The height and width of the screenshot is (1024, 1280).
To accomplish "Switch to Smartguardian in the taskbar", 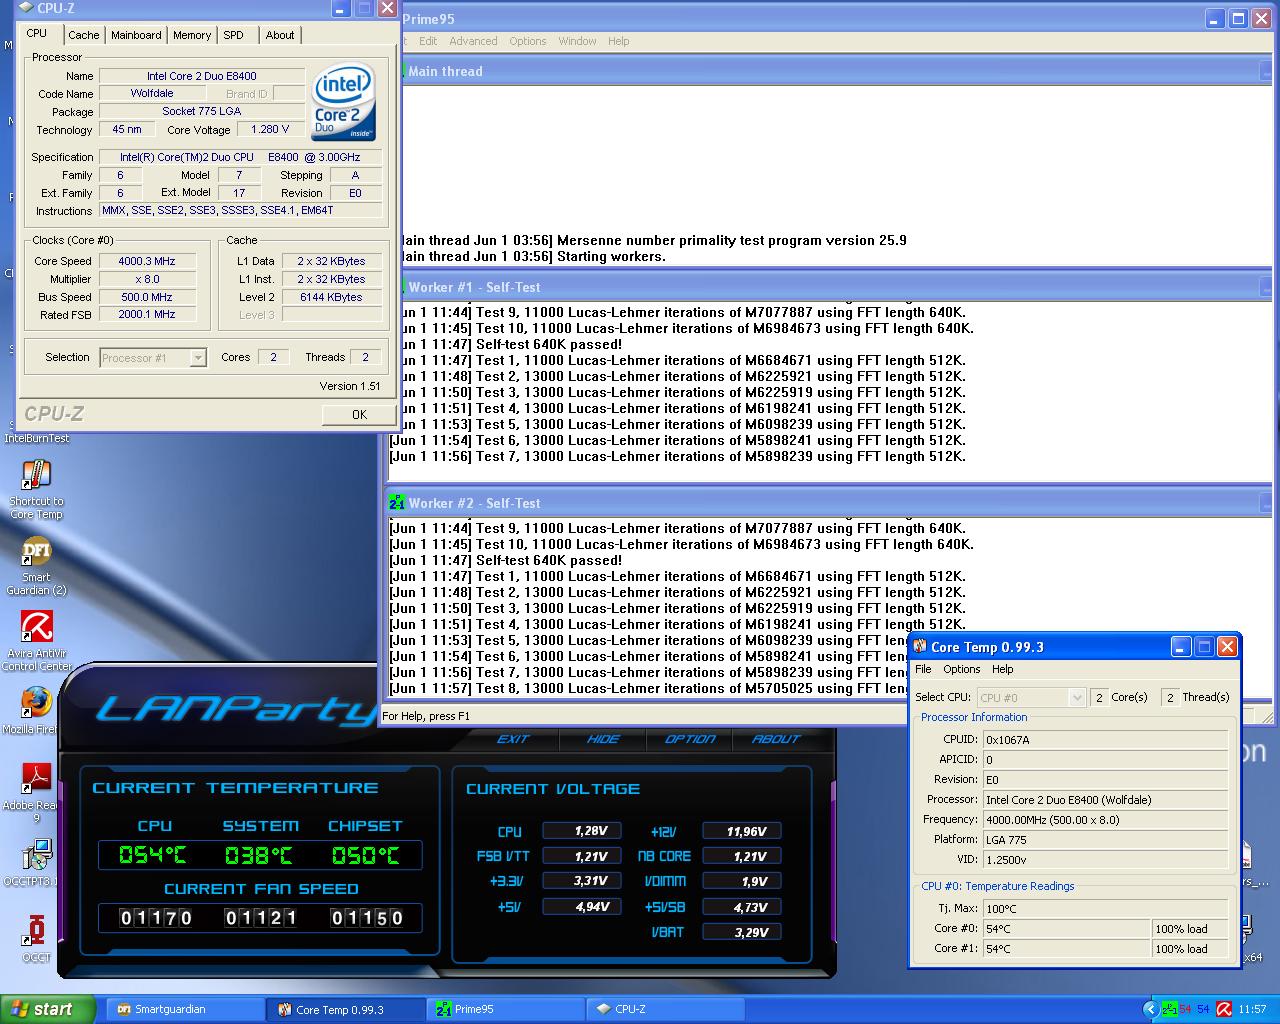I will pyautogui.click(x=184, y=1009).
